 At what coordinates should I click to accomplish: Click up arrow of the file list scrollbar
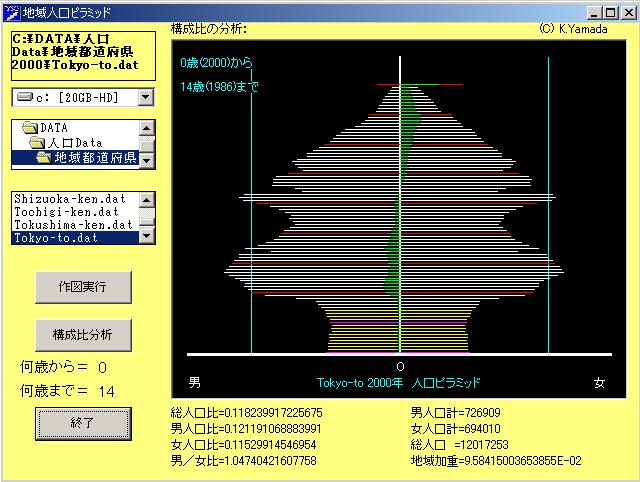147,200
